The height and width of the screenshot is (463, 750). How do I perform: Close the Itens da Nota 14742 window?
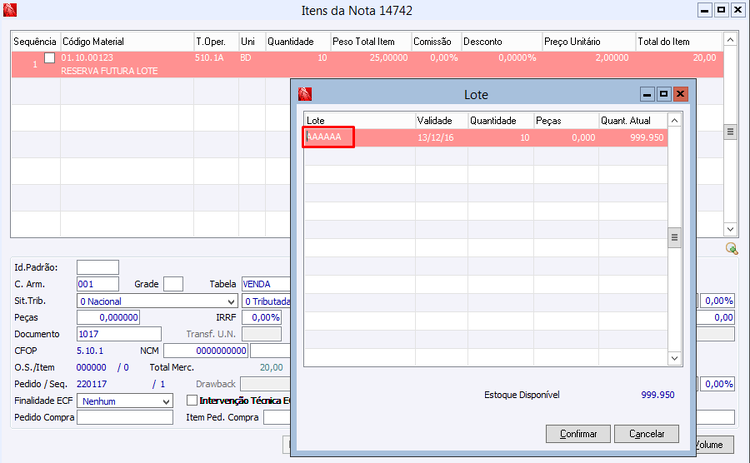coord(738,10)
